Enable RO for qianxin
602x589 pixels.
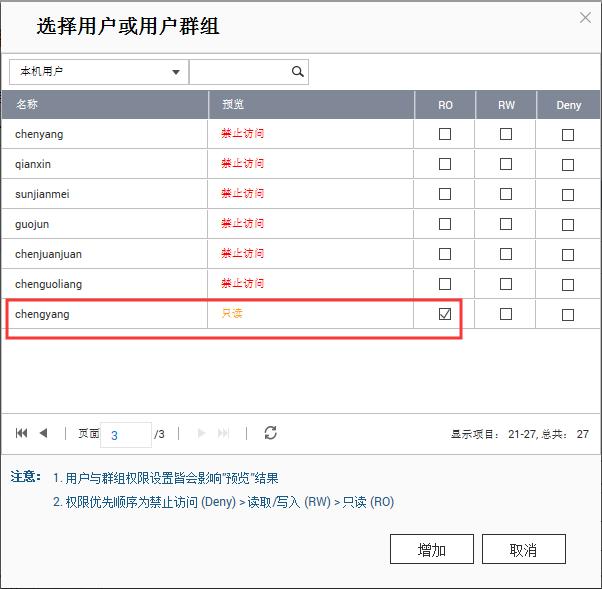tap(445, 164)
